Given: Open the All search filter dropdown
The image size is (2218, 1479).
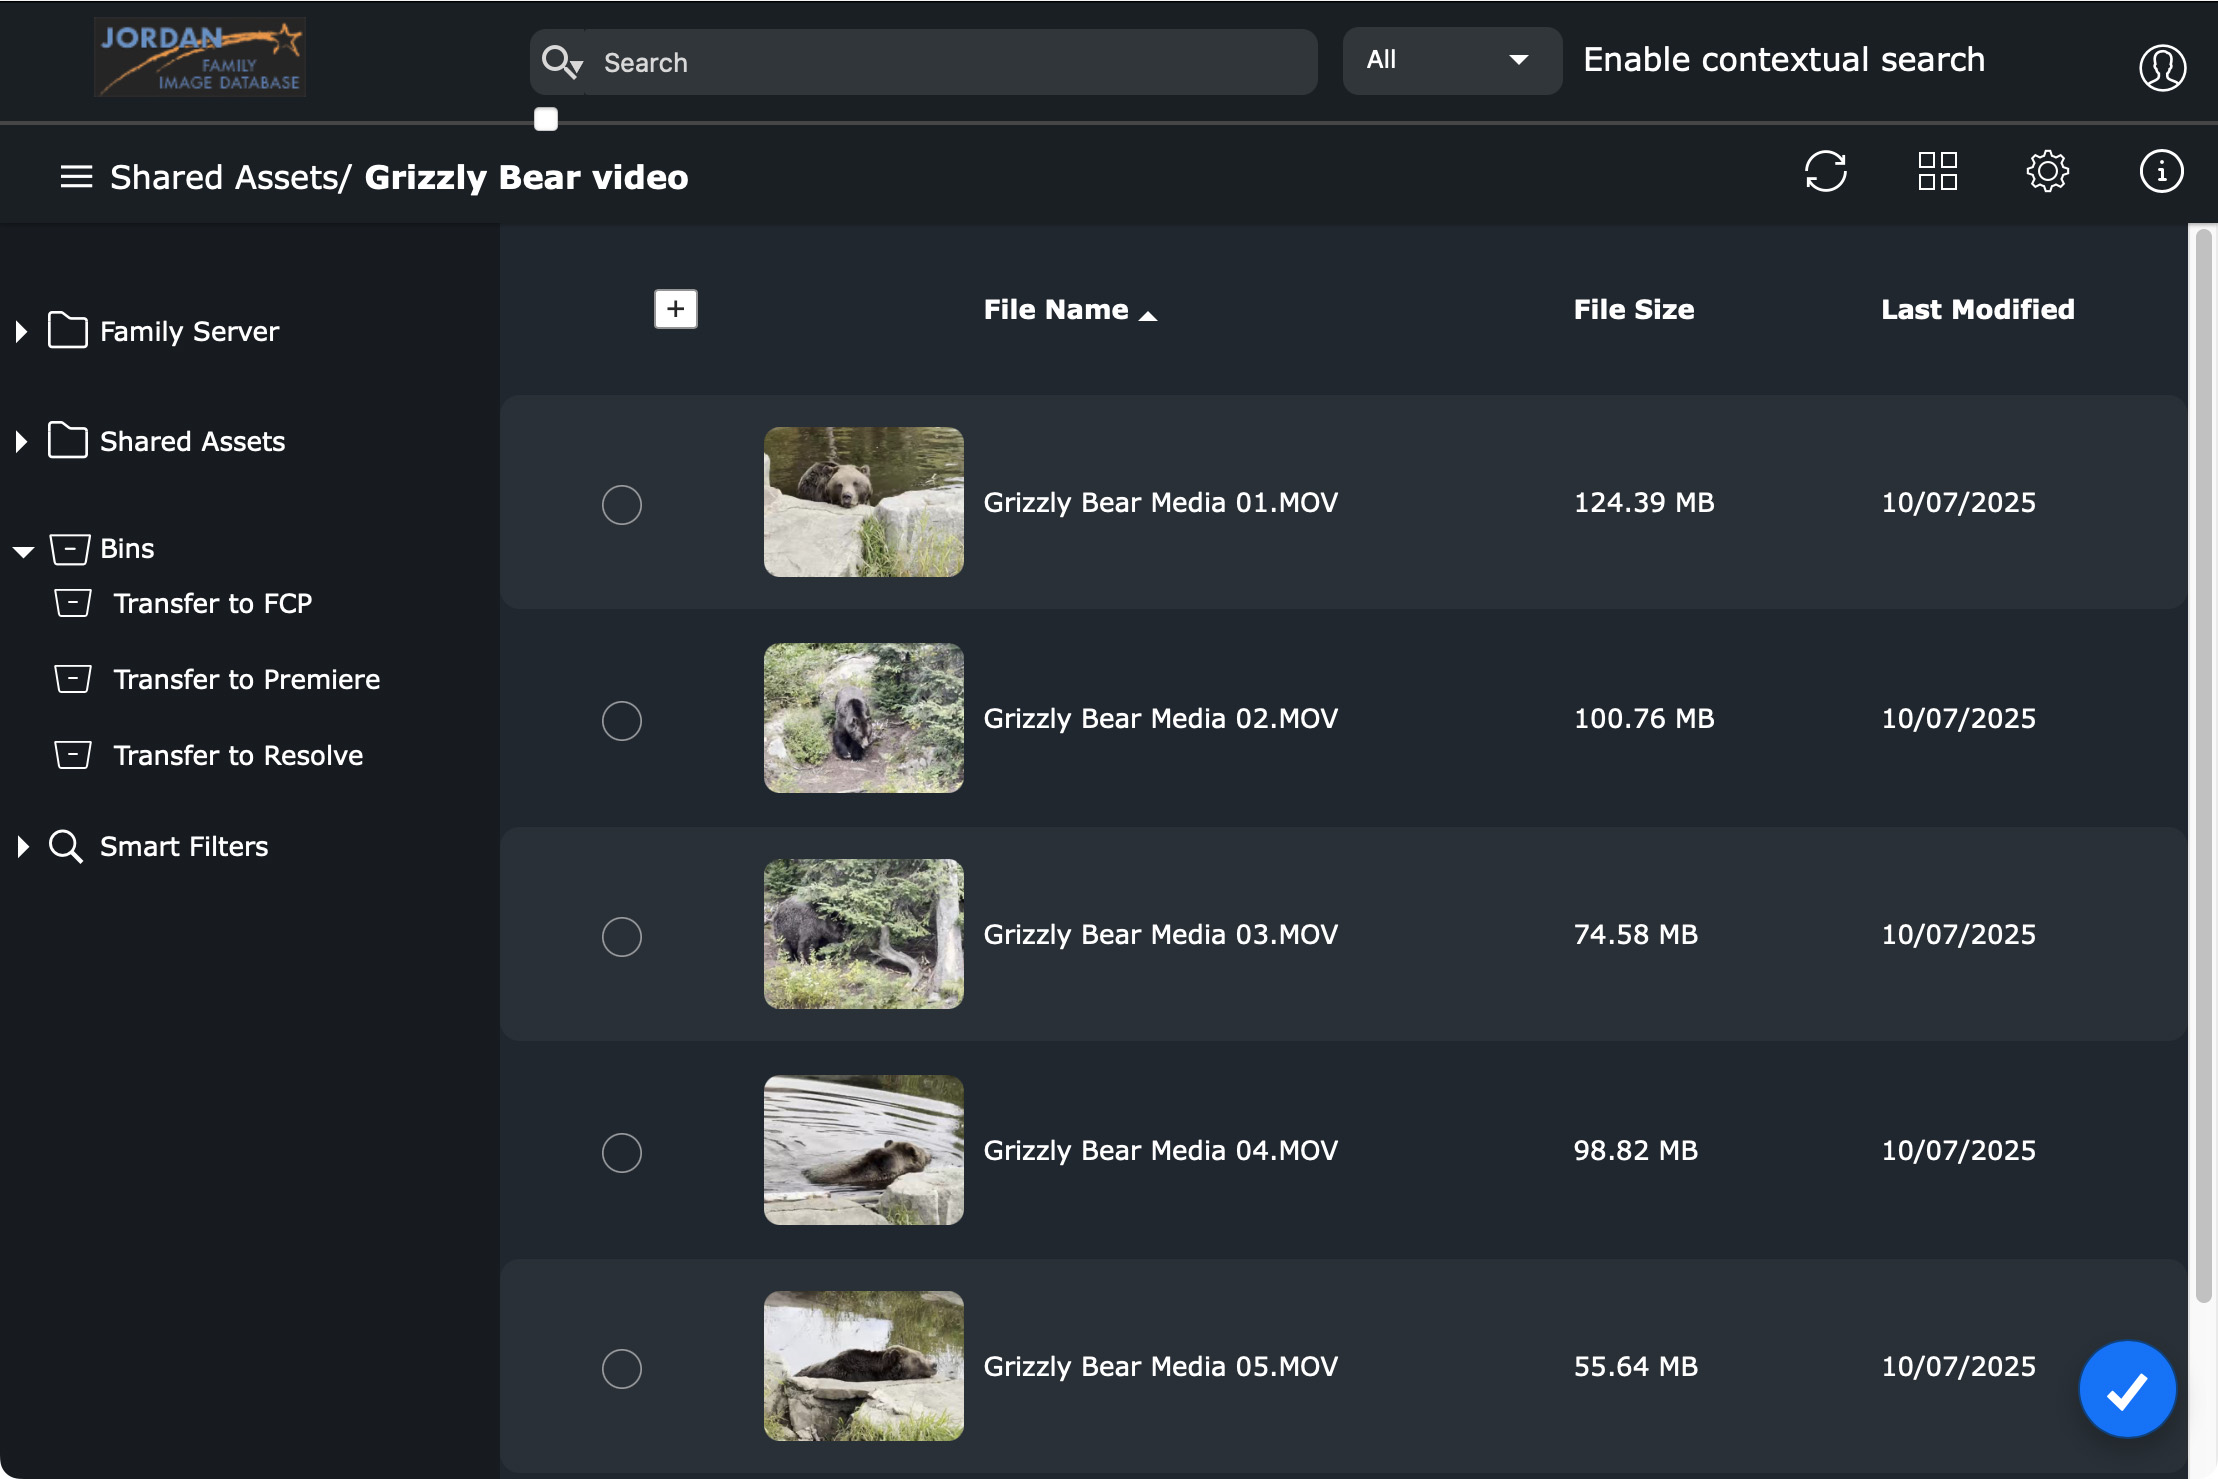Looking at the screenshot, I should (1450, 60).
